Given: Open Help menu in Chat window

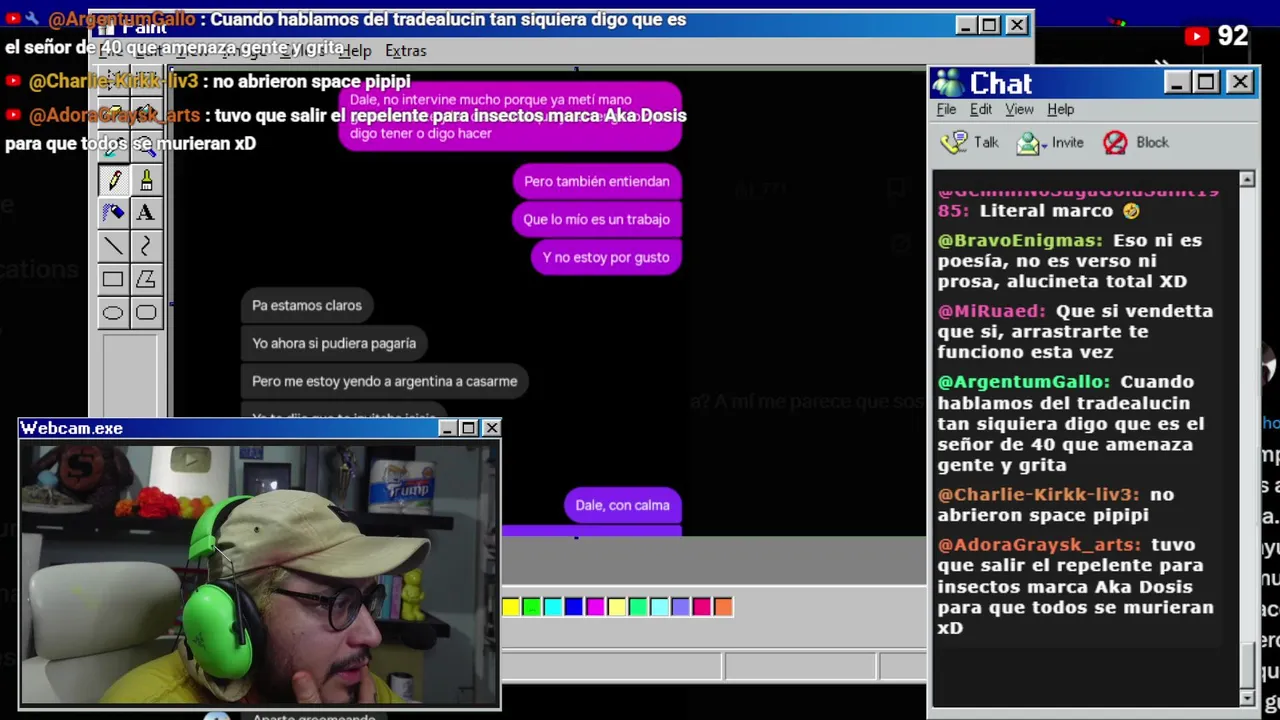Looking at the screenshot, I should pyautogui.click(x=1060, y=109).
